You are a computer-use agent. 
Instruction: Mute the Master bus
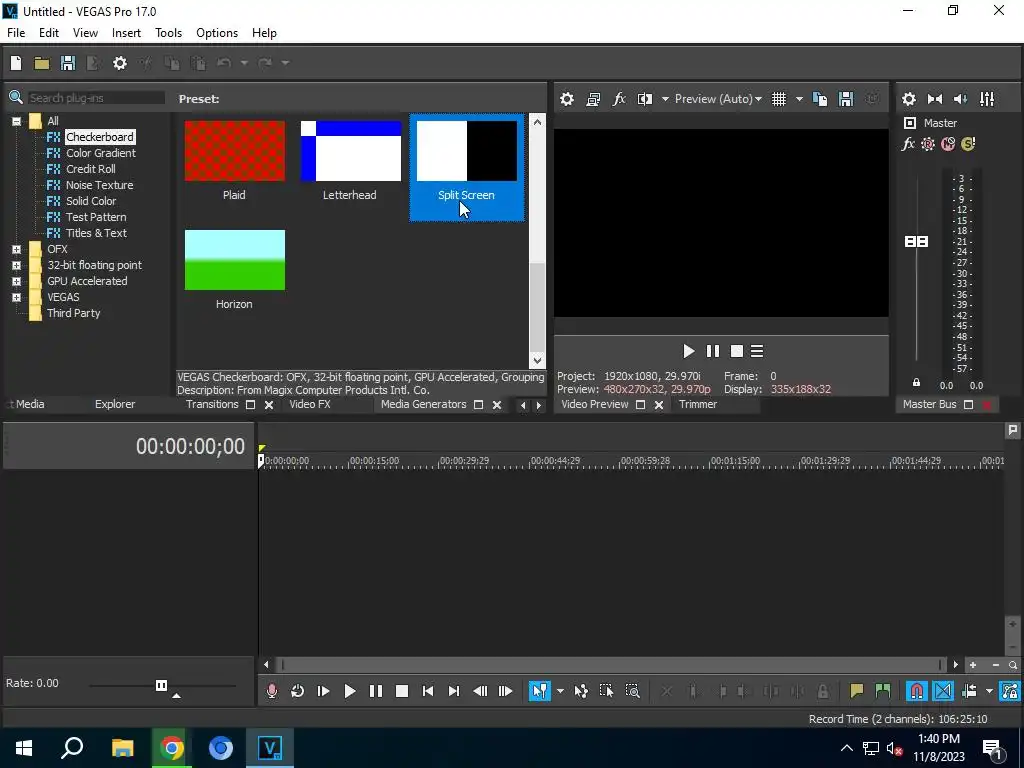(x=948, y=144)
